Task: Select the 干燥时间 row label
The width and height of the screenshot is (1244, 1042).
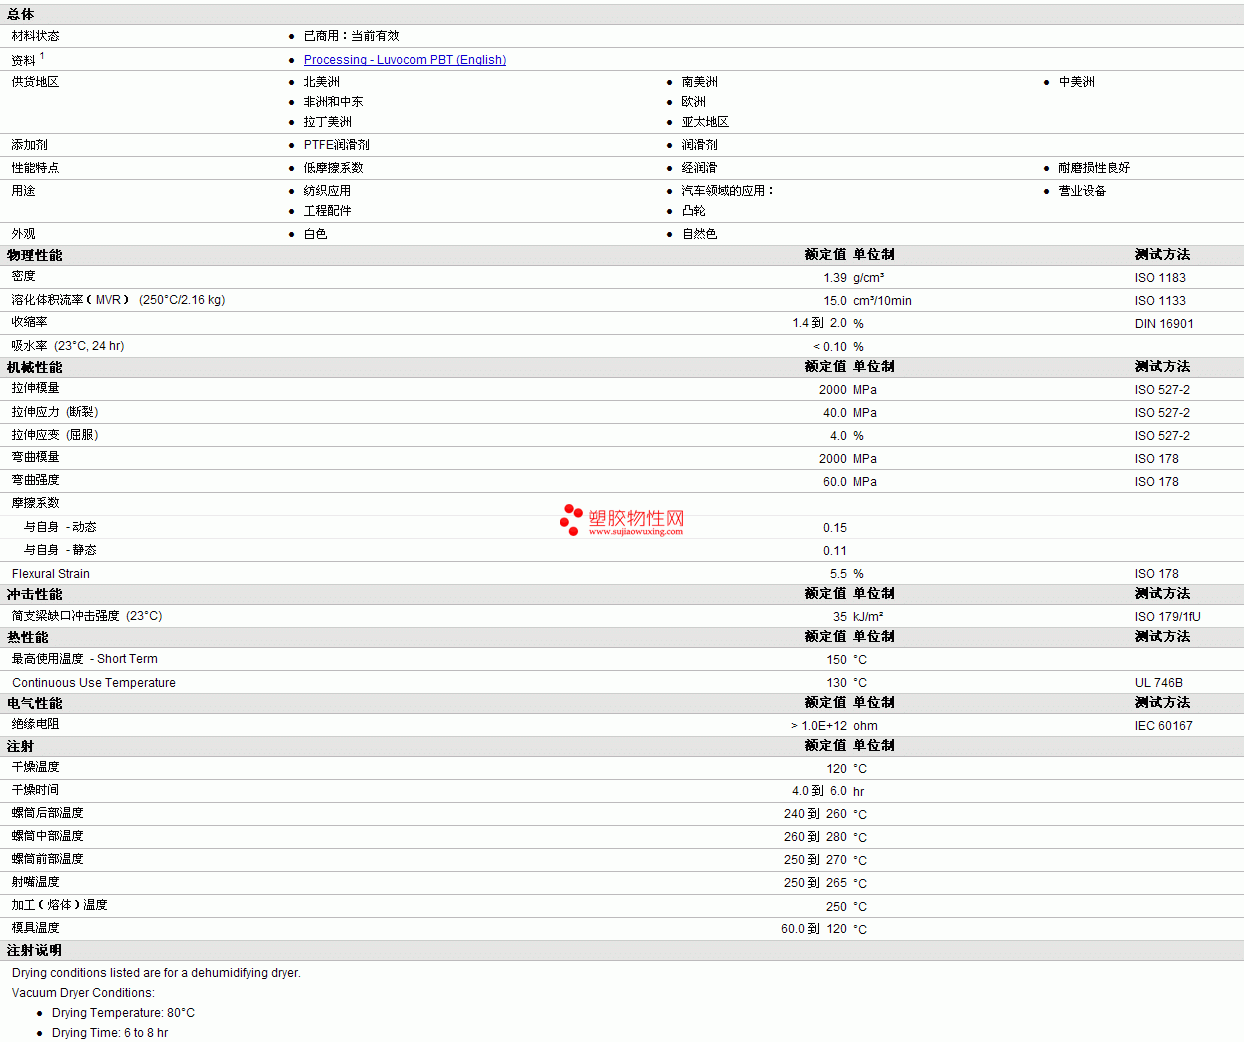Action: [x=35, y=790]
